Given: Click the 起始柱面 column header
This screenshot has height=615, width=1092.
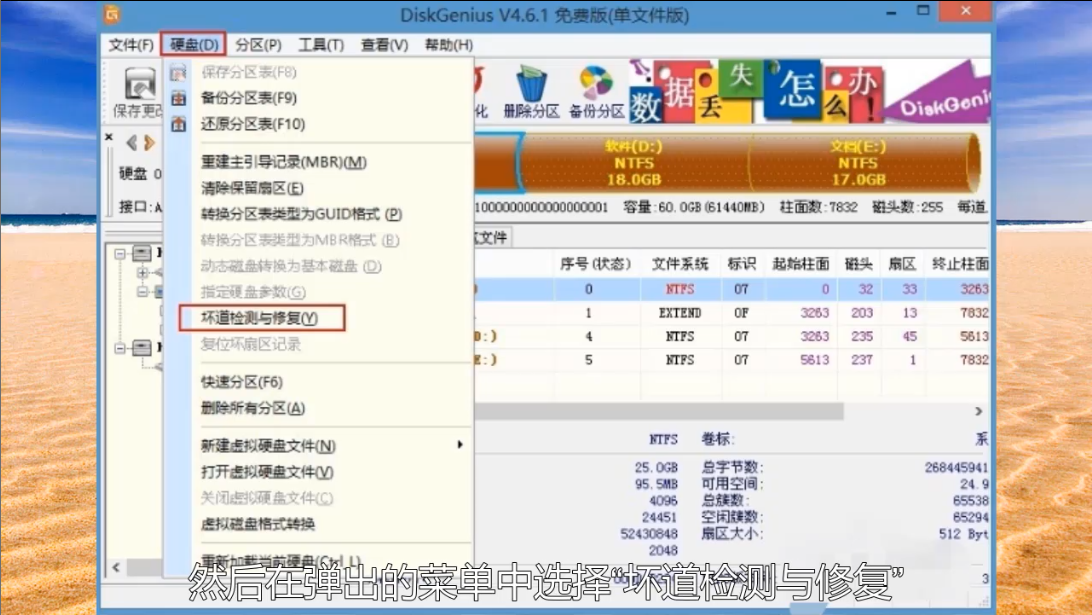Looking at the screenshot, I should 801,264.
